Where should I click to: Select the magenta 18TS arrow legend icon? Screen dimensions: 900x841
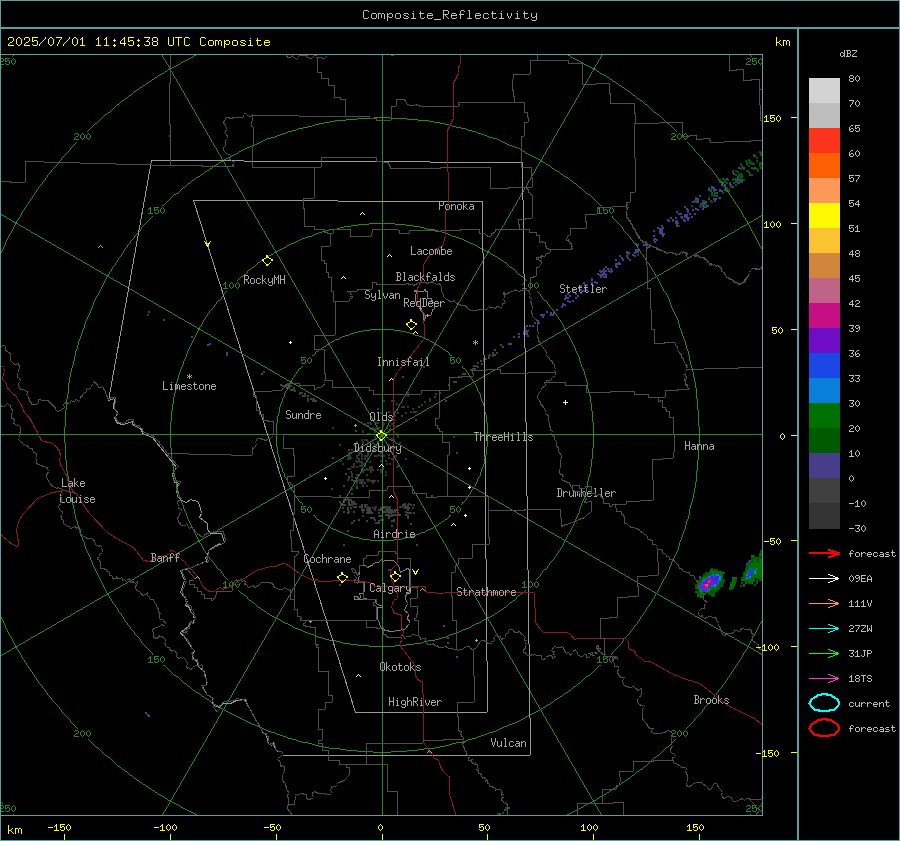point(824,679)
